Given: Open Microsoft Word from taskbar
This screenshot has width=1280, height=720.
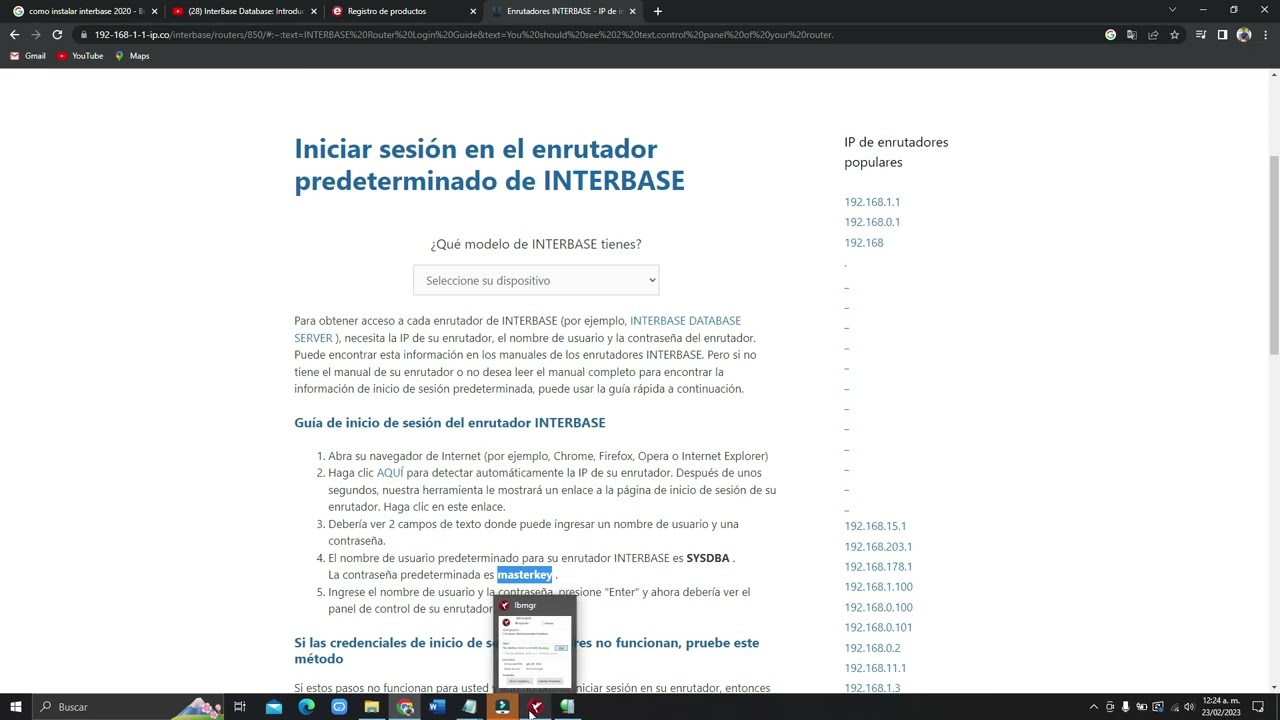Looking at the screenshot, I should pos(437,707).
